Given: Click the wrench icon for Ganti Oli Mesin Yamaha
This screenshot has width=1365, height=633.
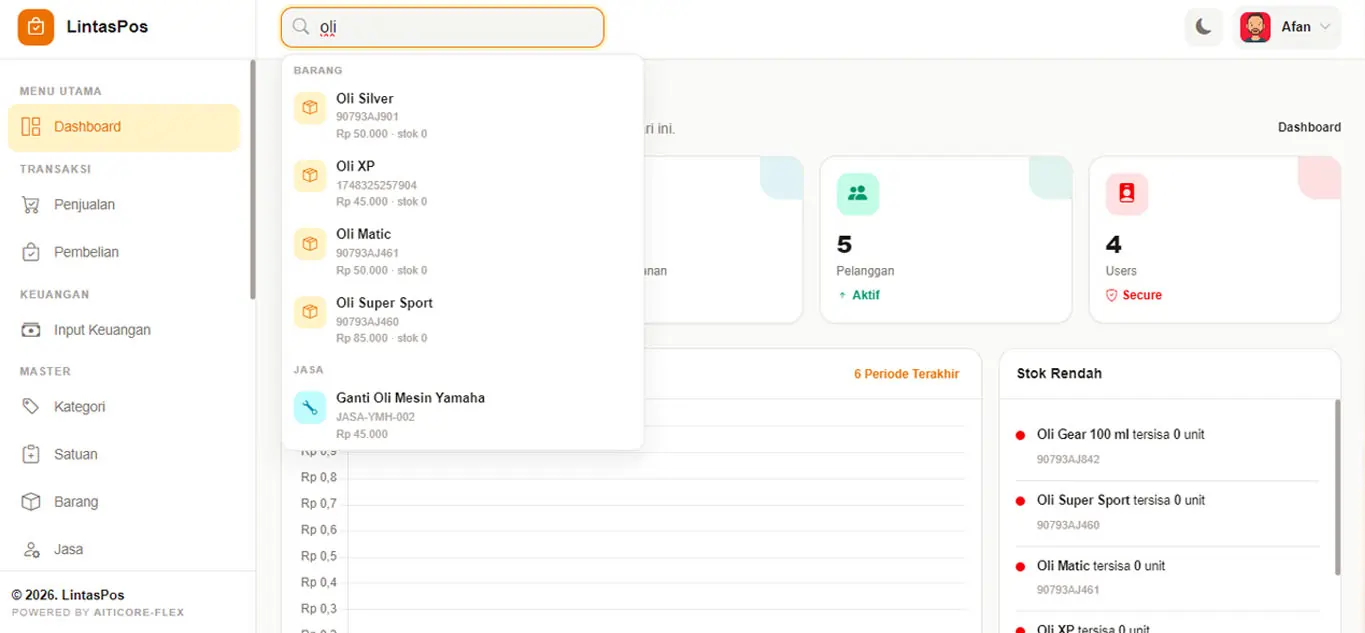Looking at the screenshot, I should (x=310, y=407).
